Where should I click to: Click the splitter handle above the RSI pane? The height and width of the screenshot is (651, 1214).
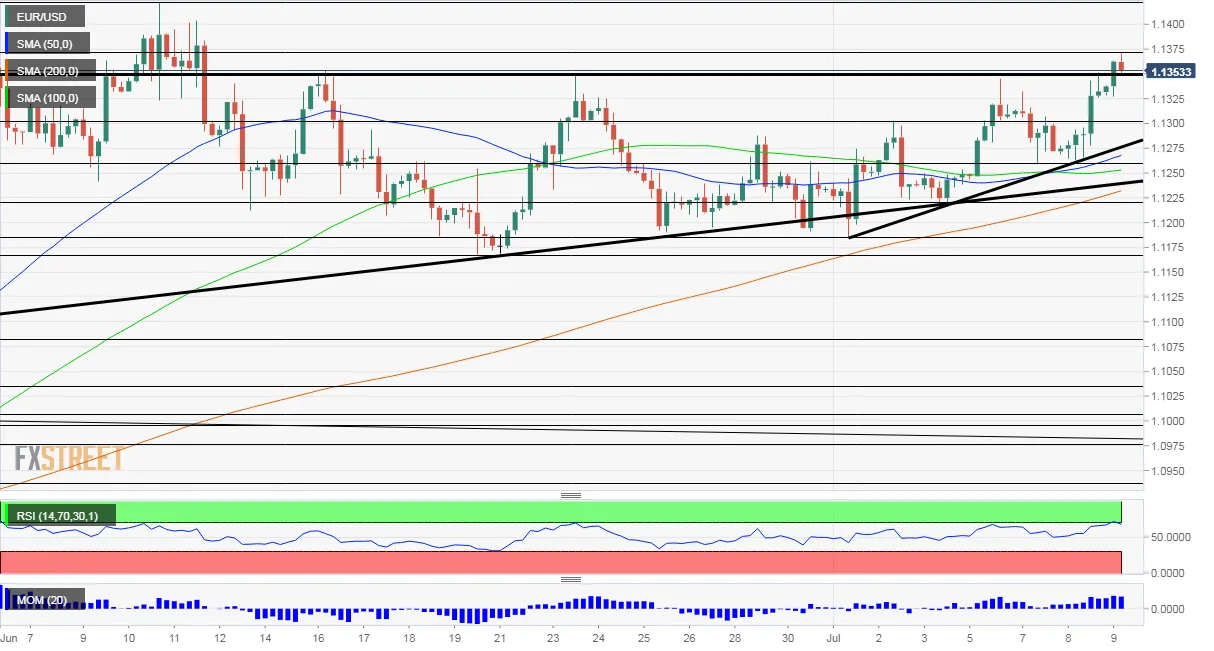[x=571, y=495]
